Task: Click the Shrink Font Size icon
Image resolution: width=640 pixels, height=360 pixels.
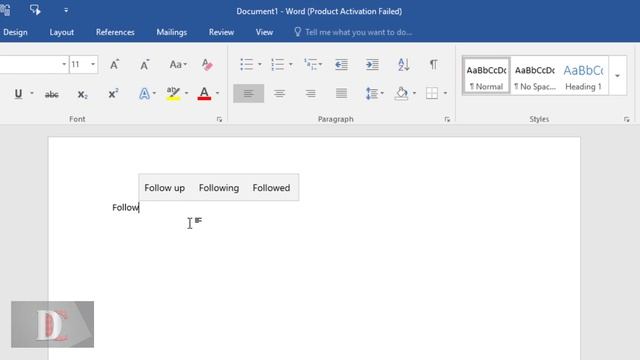Action: pos(144,64)
